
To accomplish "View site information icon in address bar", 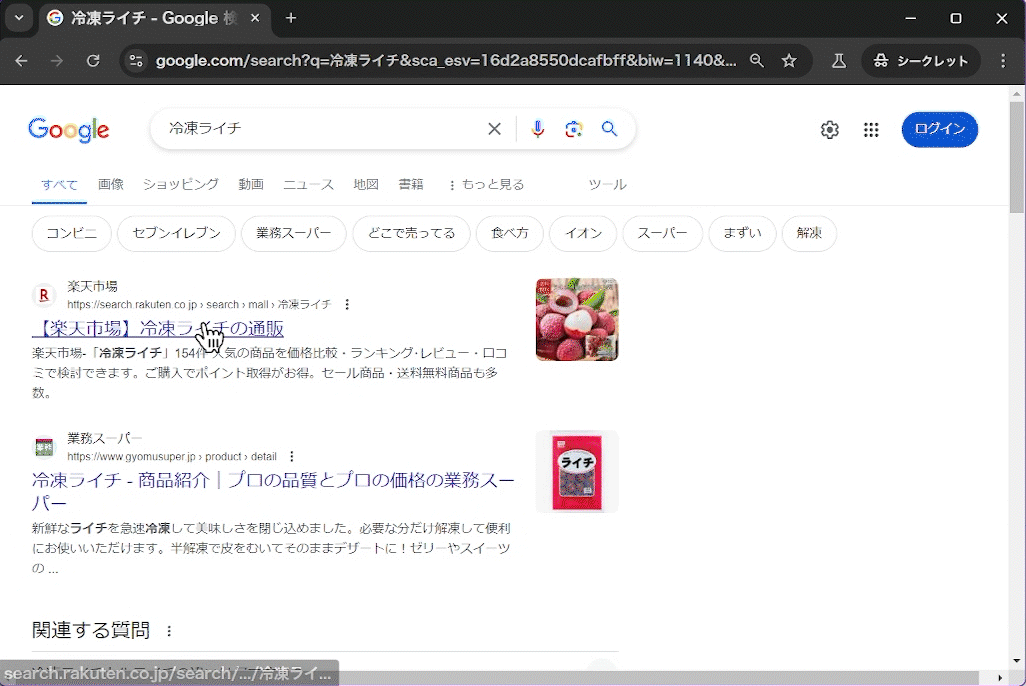I will coord(136,61).
